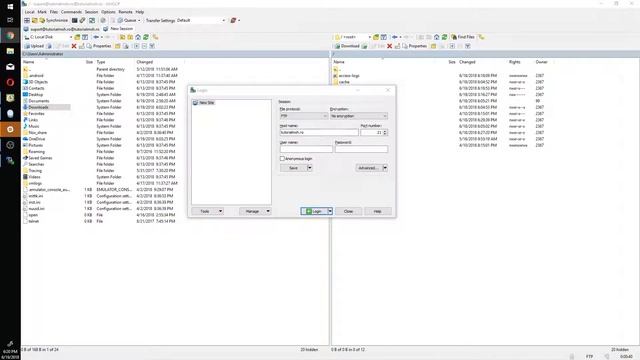The width and height of the screenshot is (640, 360).
Task: Open the Options menu
Action: pos(108,12)
